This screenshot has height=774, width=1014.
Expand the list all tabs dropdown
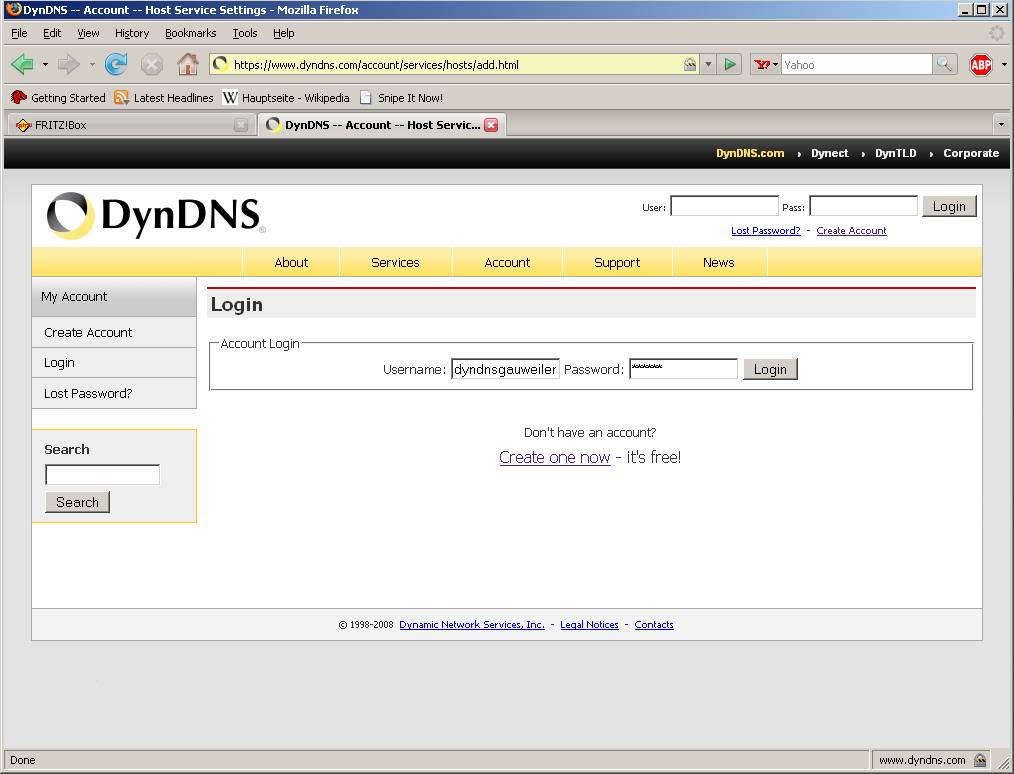pos(1001,125)
